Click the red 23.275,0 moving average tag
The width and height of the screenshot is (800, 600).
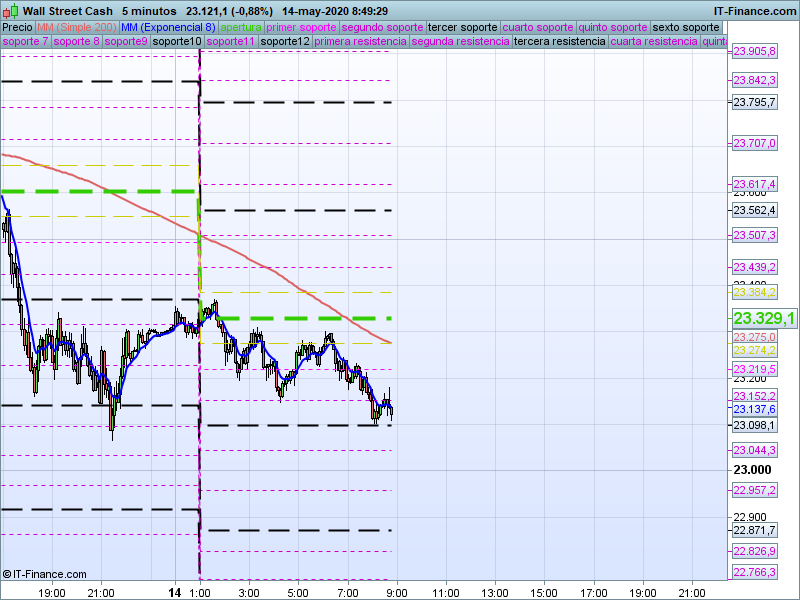(x=755, y=337)
